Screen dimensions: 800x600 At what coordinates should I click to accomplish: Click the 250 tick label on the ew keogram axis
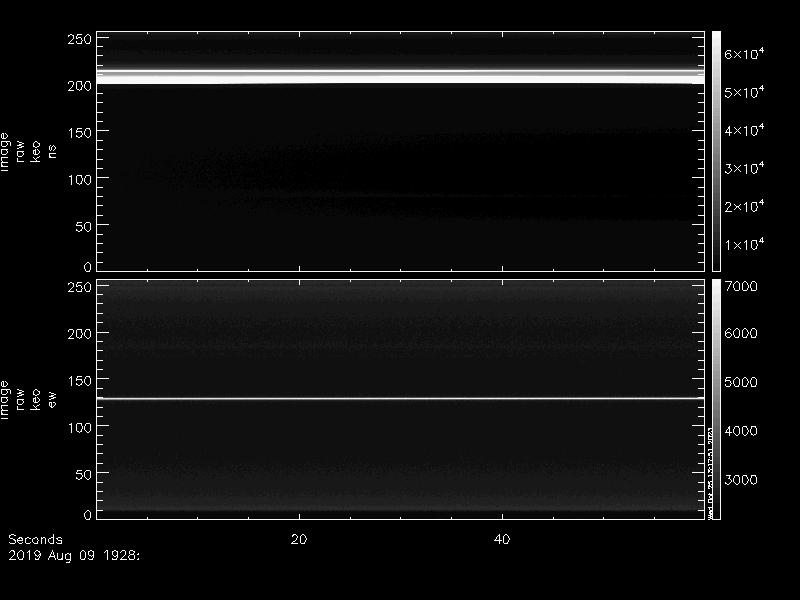click(79, 287)
